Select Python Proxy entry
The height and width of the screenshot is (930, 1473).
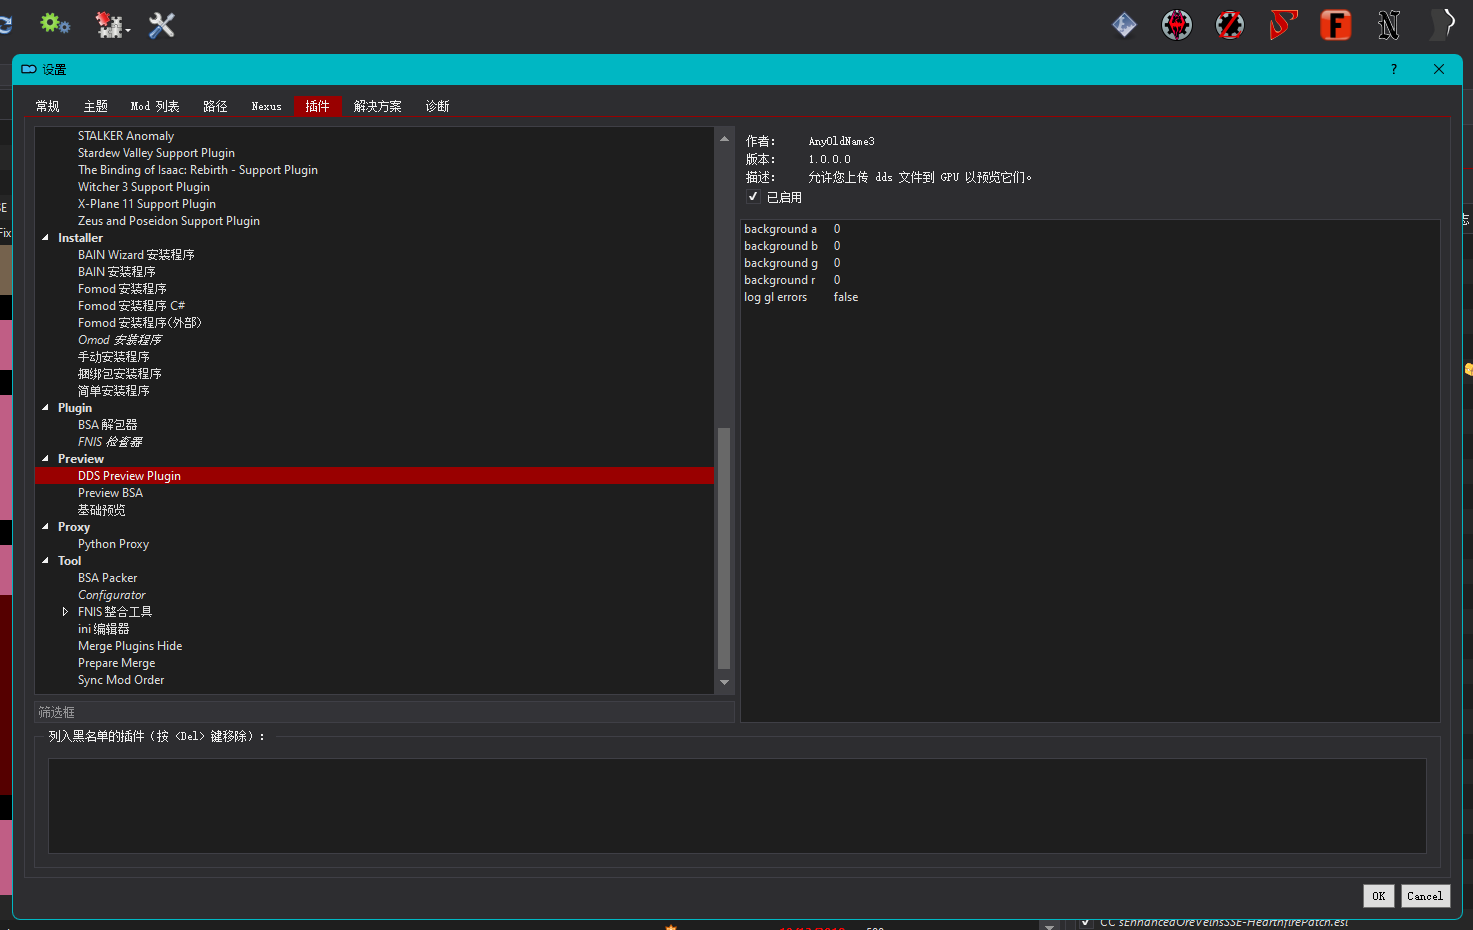click(113, 544)
